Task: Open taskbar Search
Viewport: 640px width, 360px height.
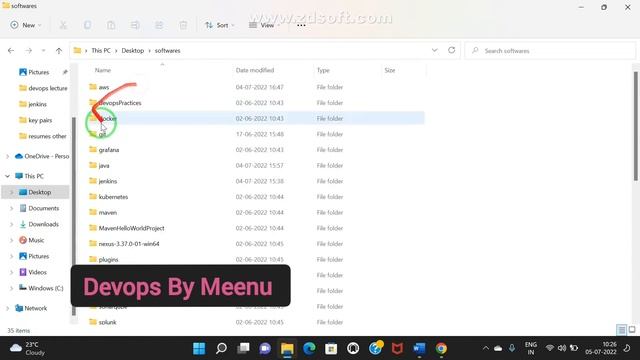Action: pyautogui.click(x=221, y=348)
